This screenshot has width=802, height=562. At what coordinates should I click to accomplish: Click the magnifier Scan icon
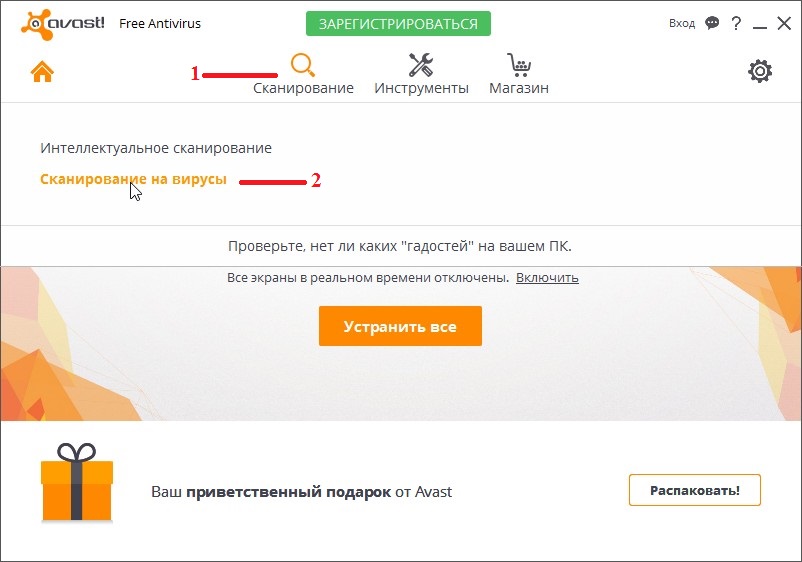(x=303, y=65)
